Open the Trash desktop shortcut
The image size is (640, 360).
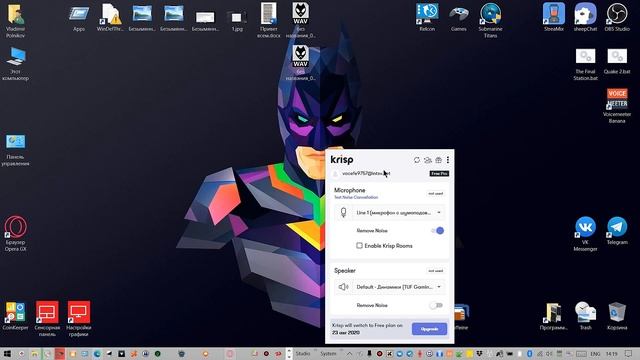[x=585, y=315]
